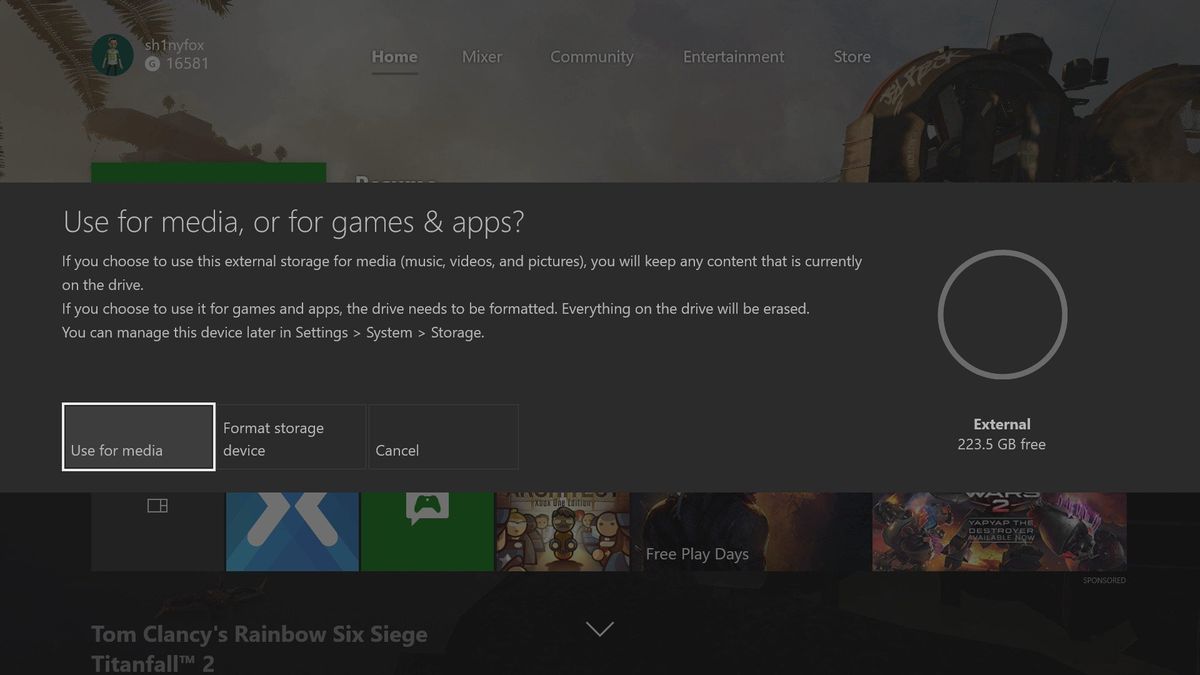Open sh1nyfox profile avatar

[x=113, y=55]
